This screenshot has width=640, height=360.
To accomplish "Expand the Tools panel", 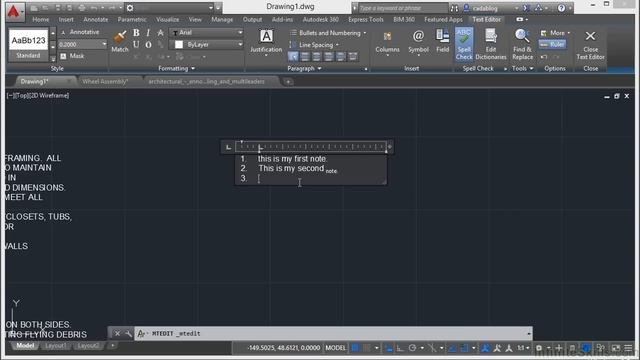I will click(522, 69).
